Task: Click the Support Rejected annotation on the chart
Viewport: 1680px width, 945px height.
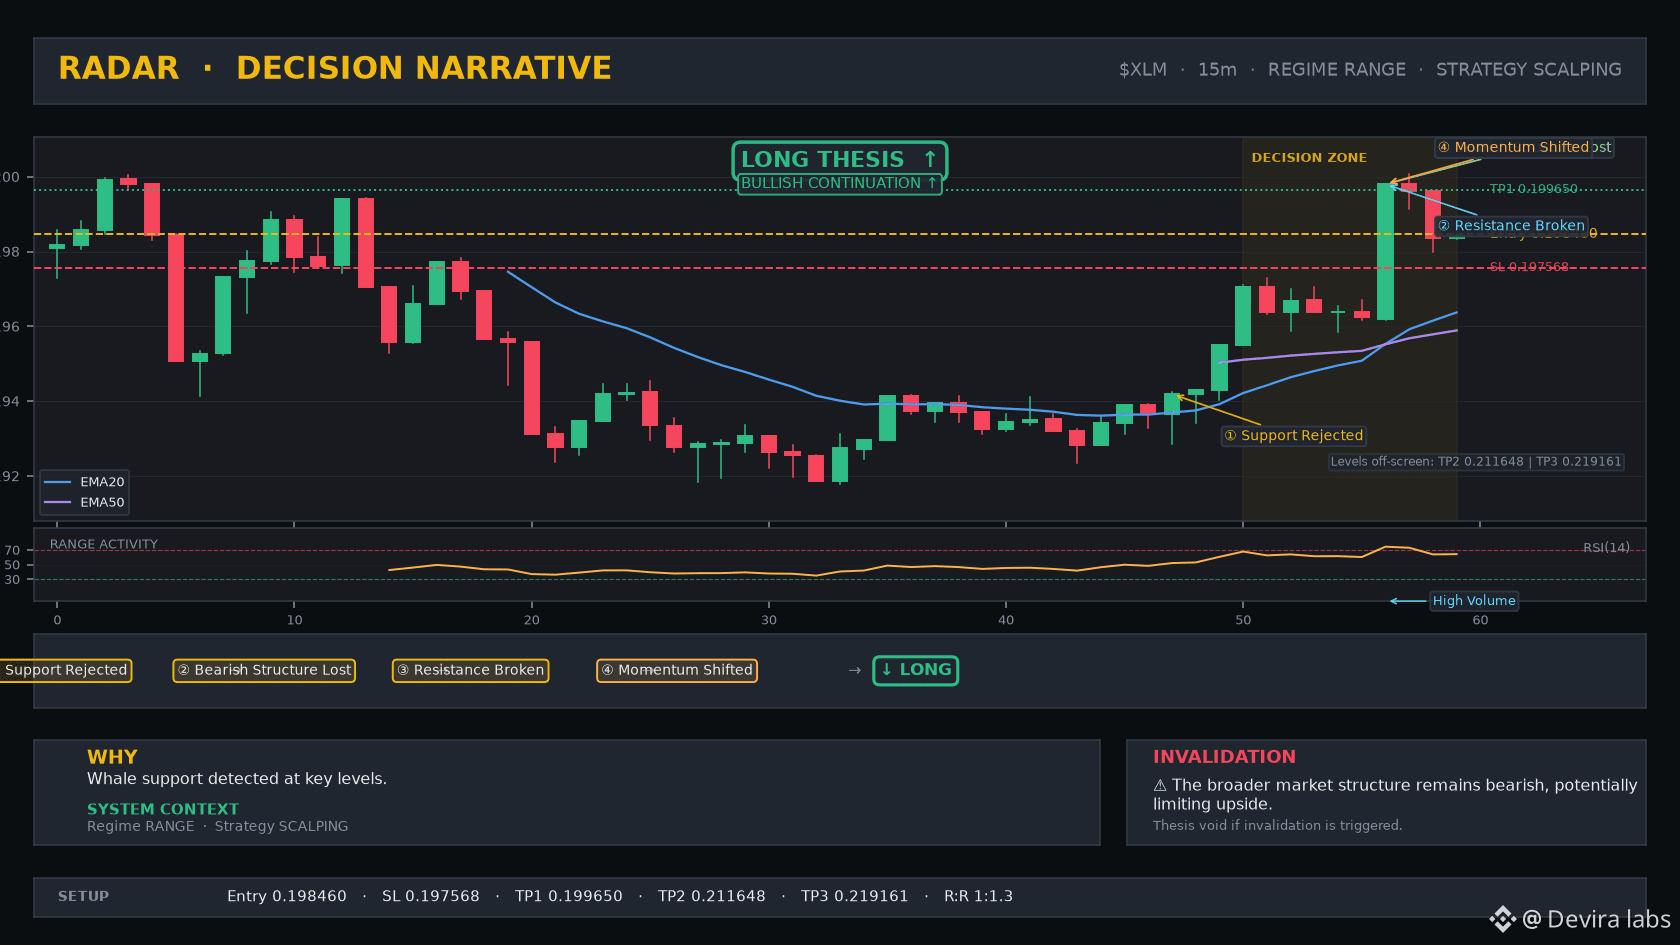Action: (x=1294, y=436)
